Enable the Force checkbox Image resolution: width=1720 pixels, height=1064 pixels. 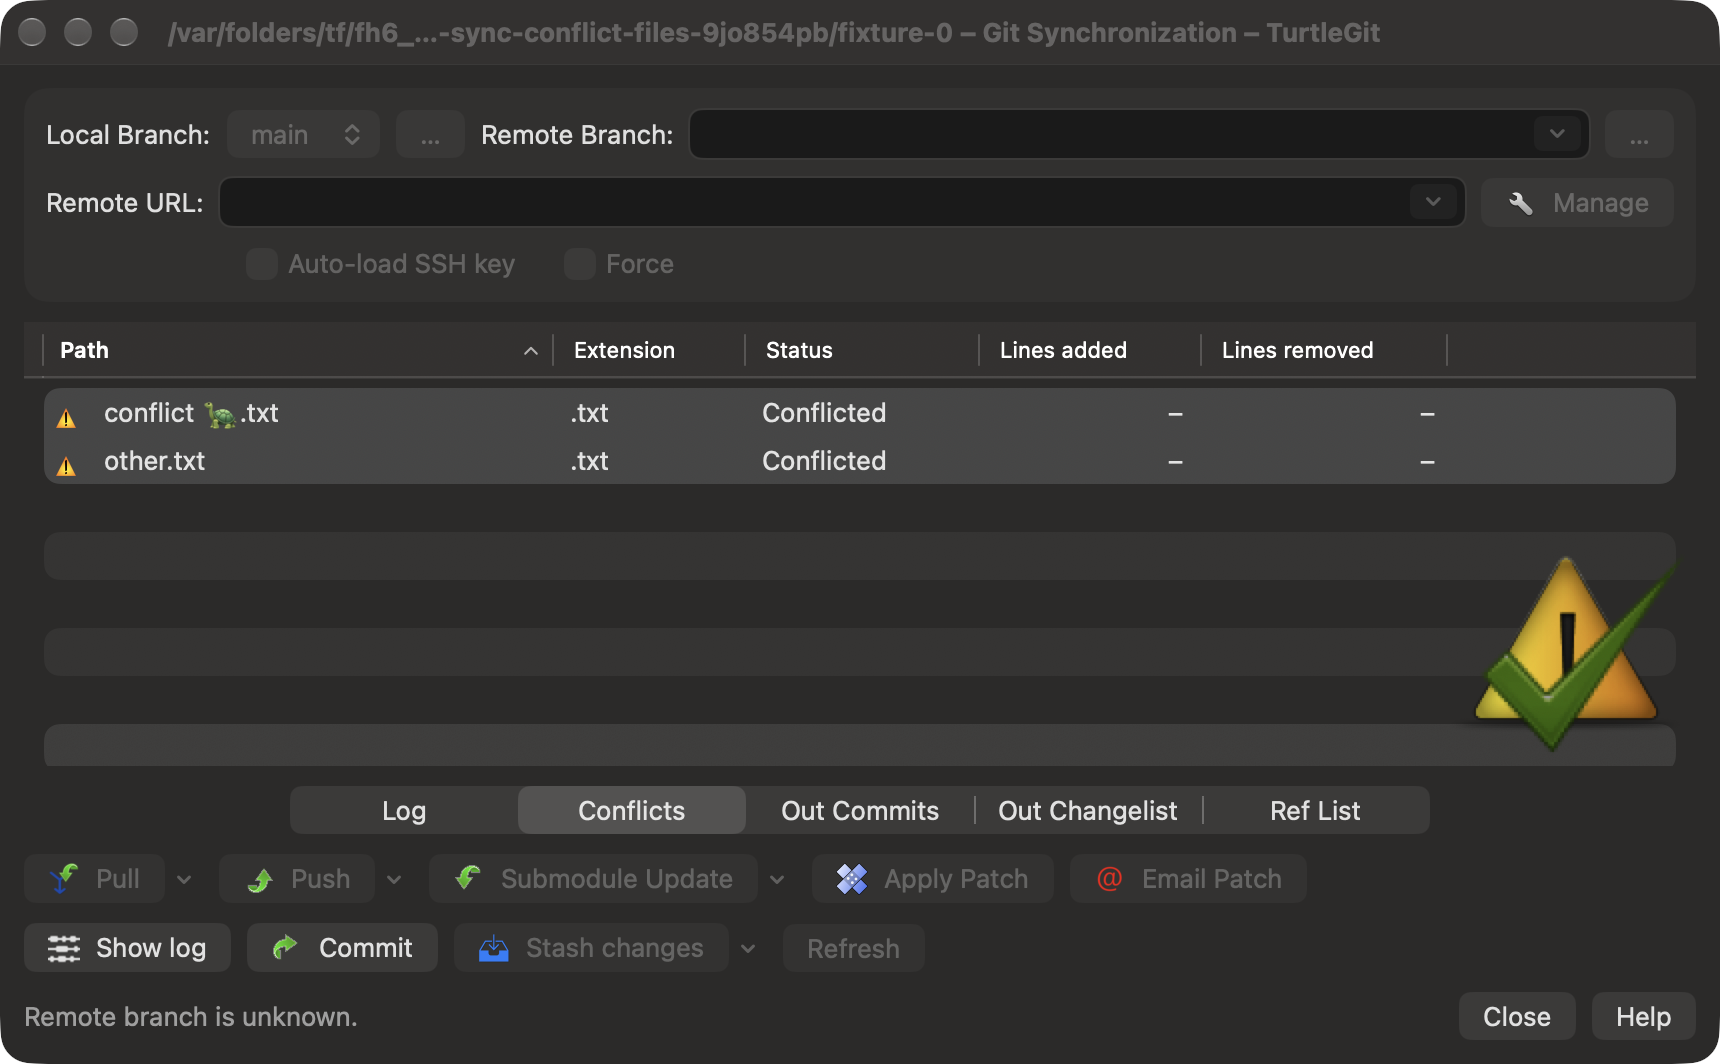[x=580, y=264]
